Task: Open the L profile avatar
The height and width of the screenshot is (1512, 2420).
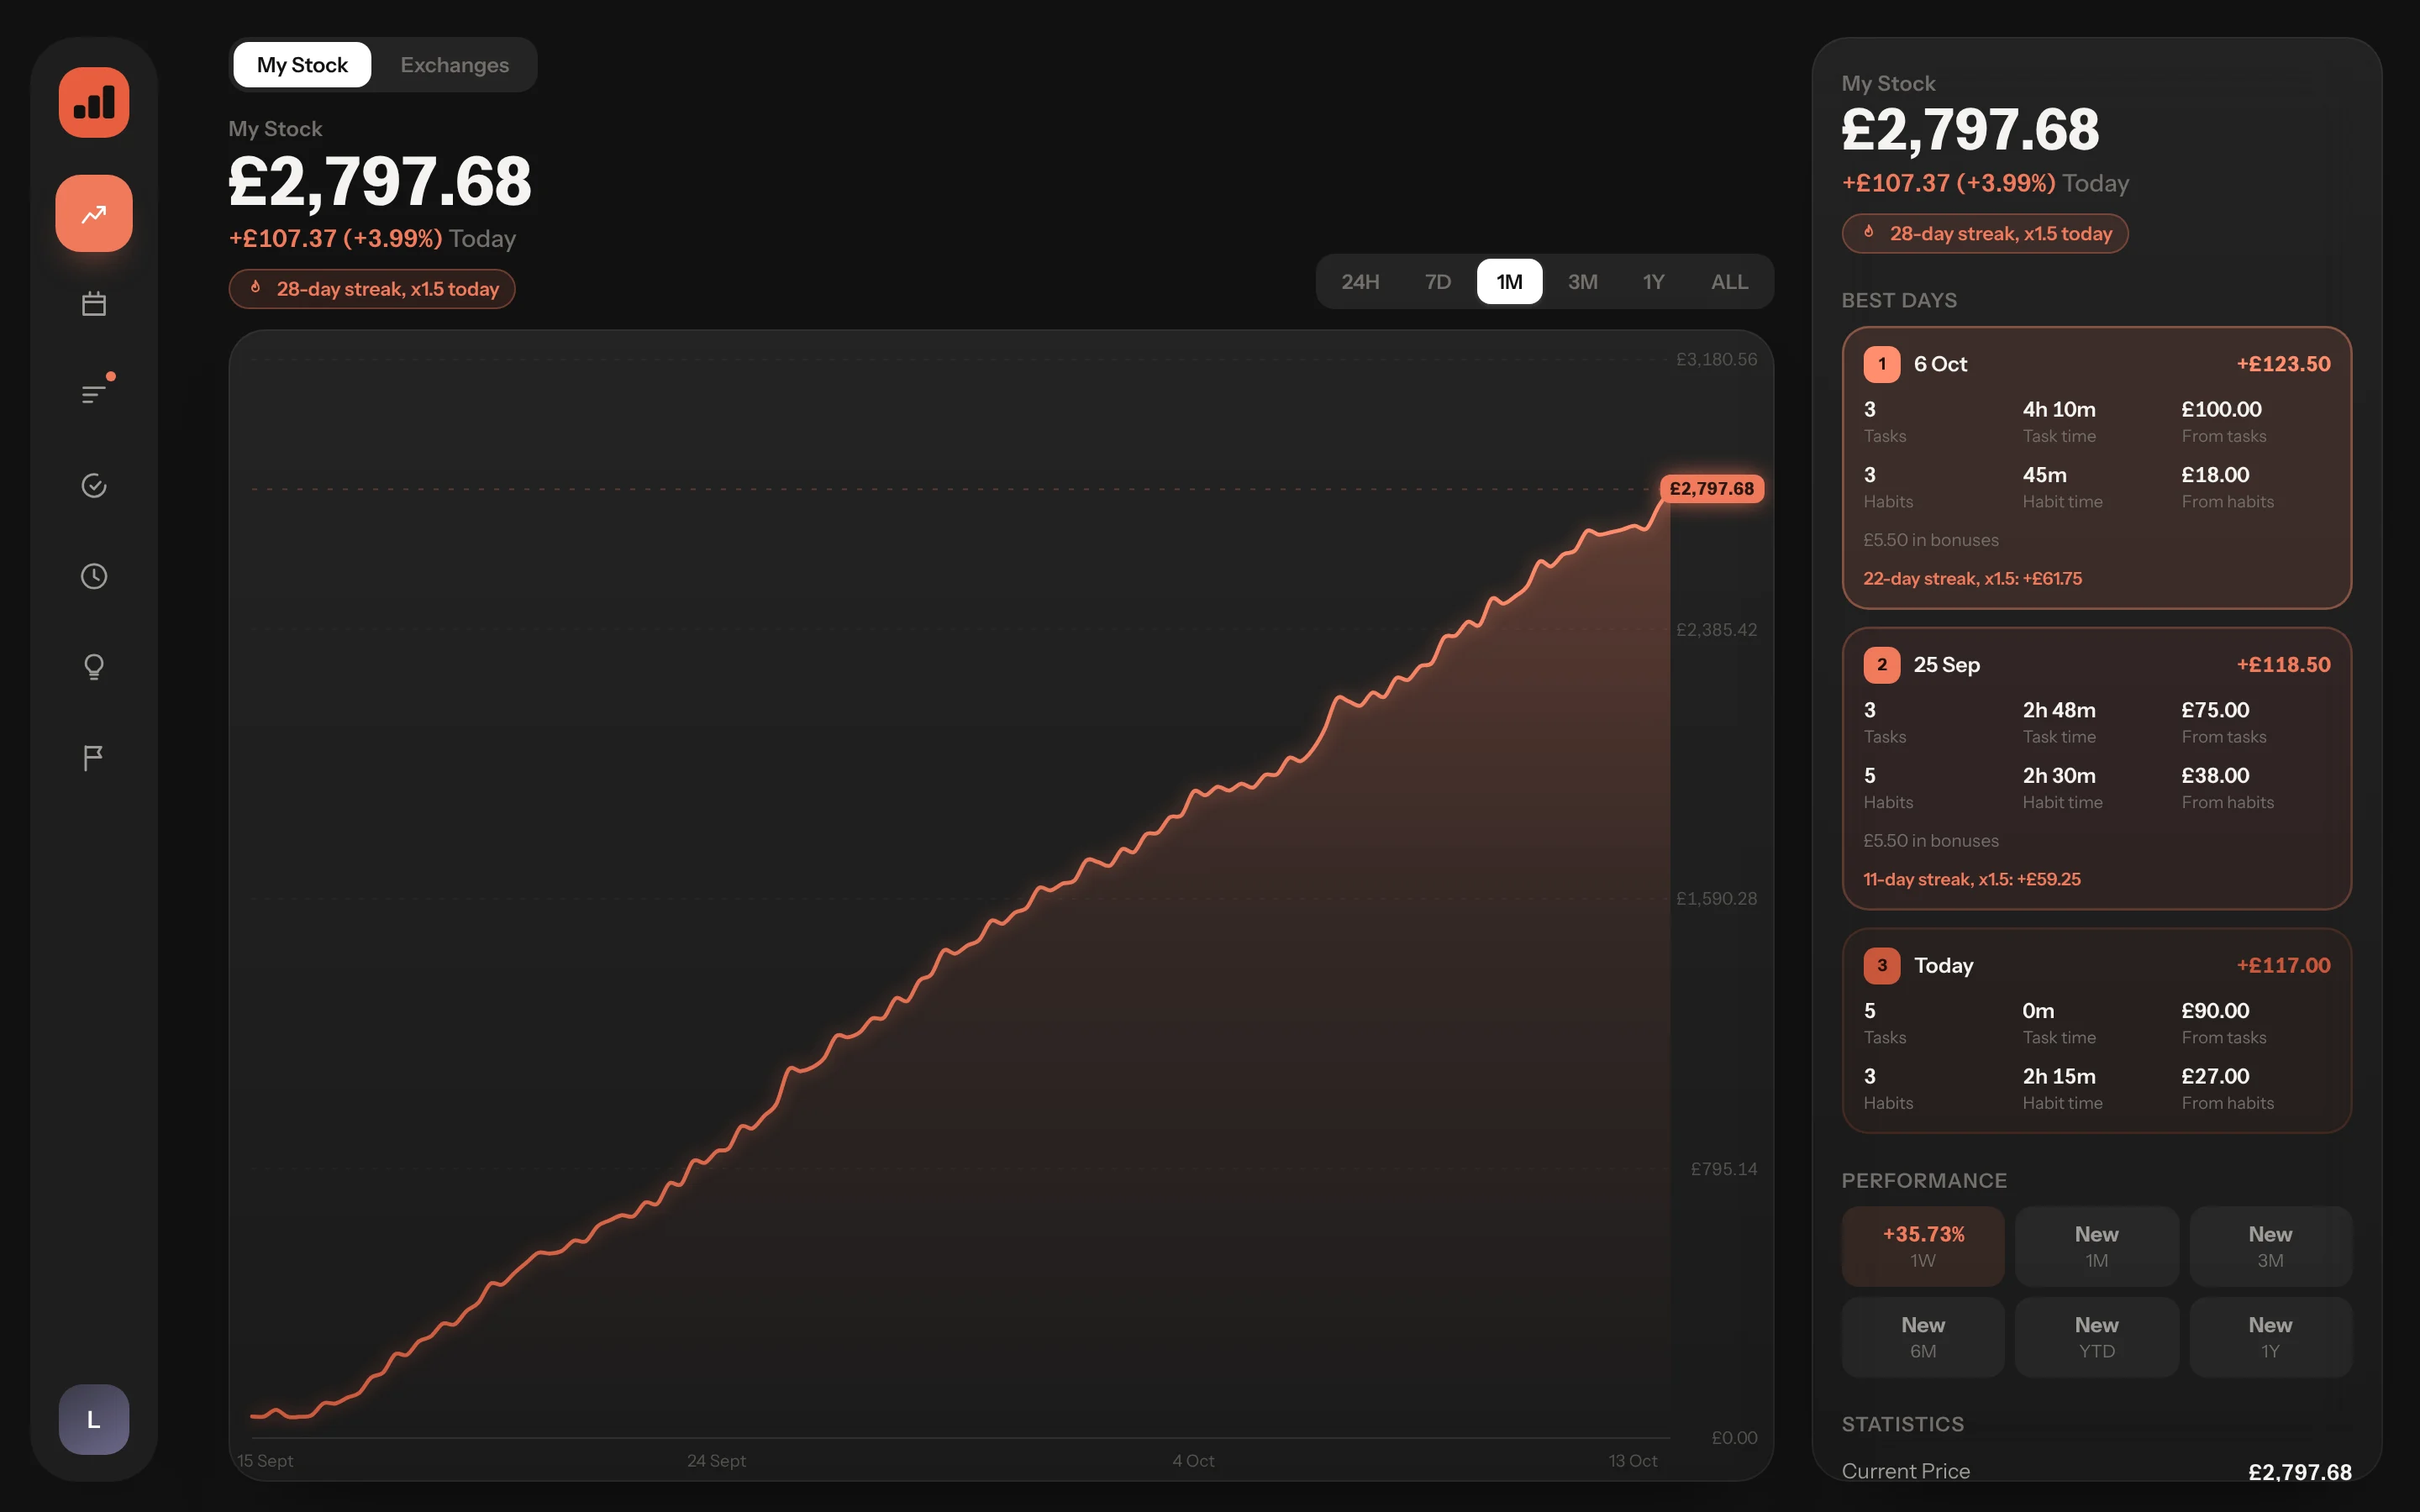Action: click(x=94, y=1419)
